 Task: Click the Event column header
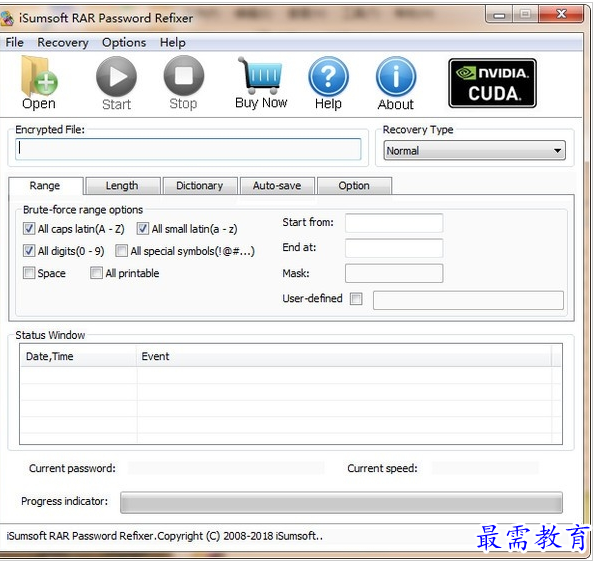pyautogui.click(x=344, y=356)
